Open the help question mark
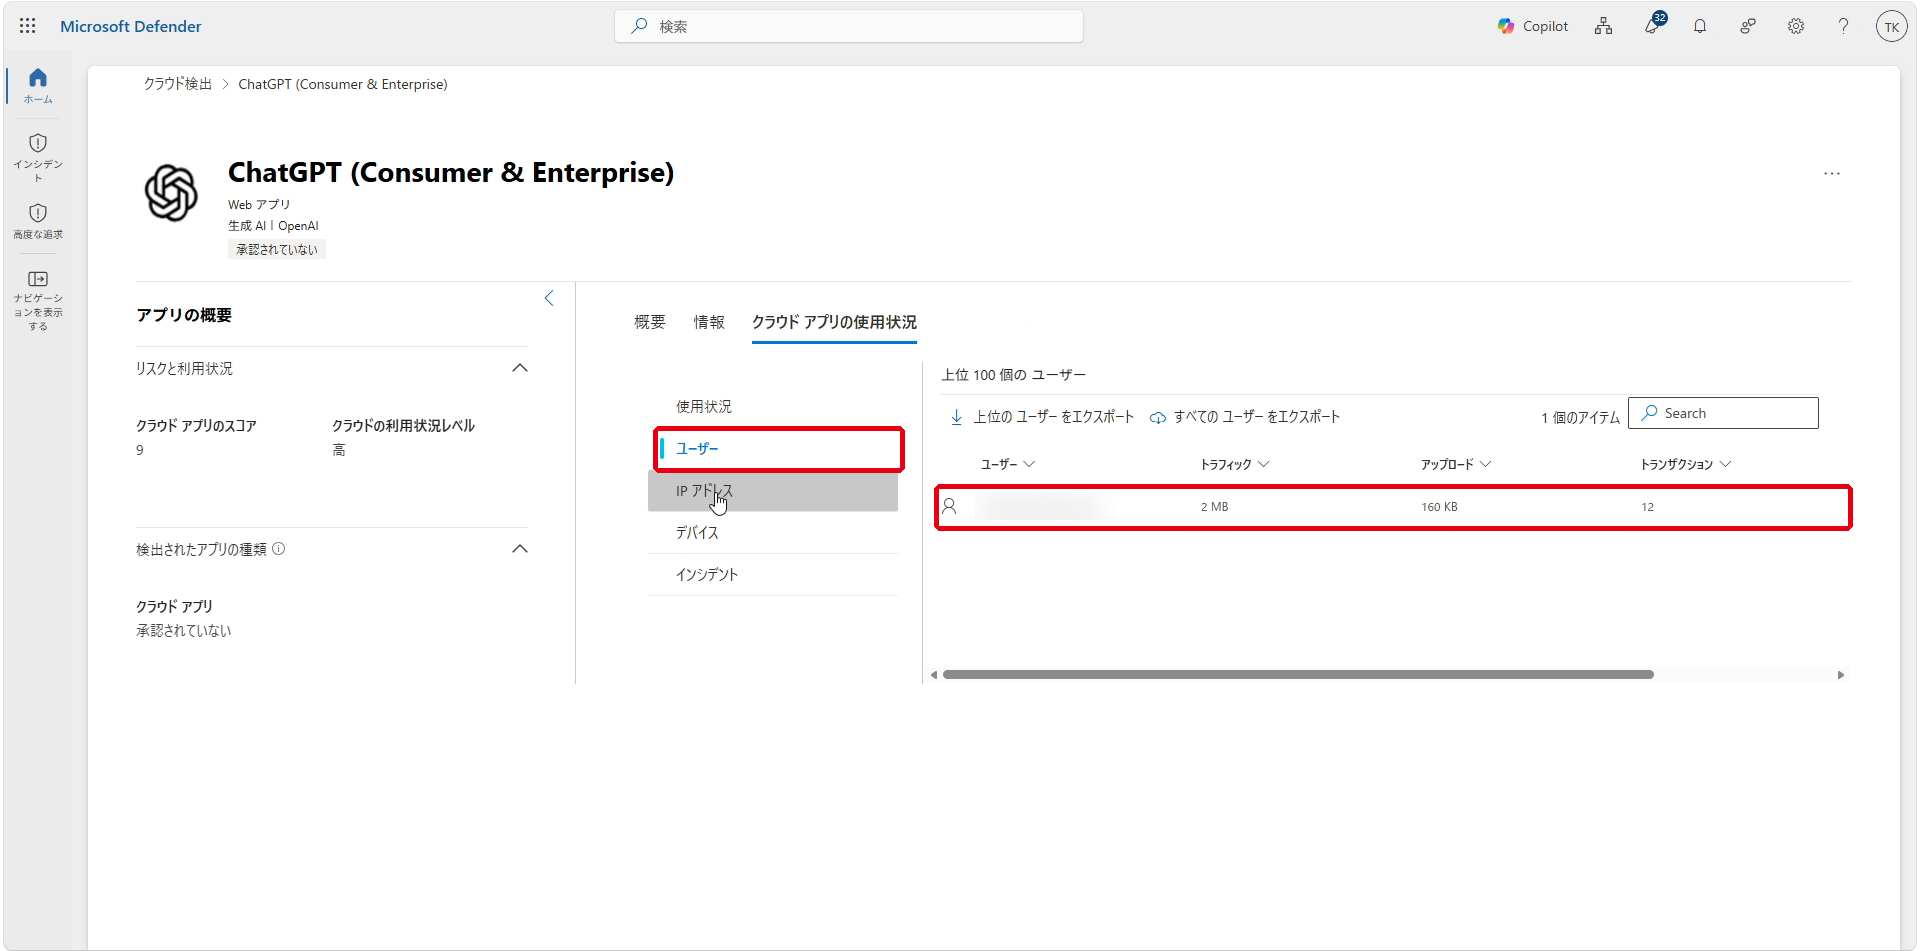1920x951 pixels. click(x=1843, y=26)
